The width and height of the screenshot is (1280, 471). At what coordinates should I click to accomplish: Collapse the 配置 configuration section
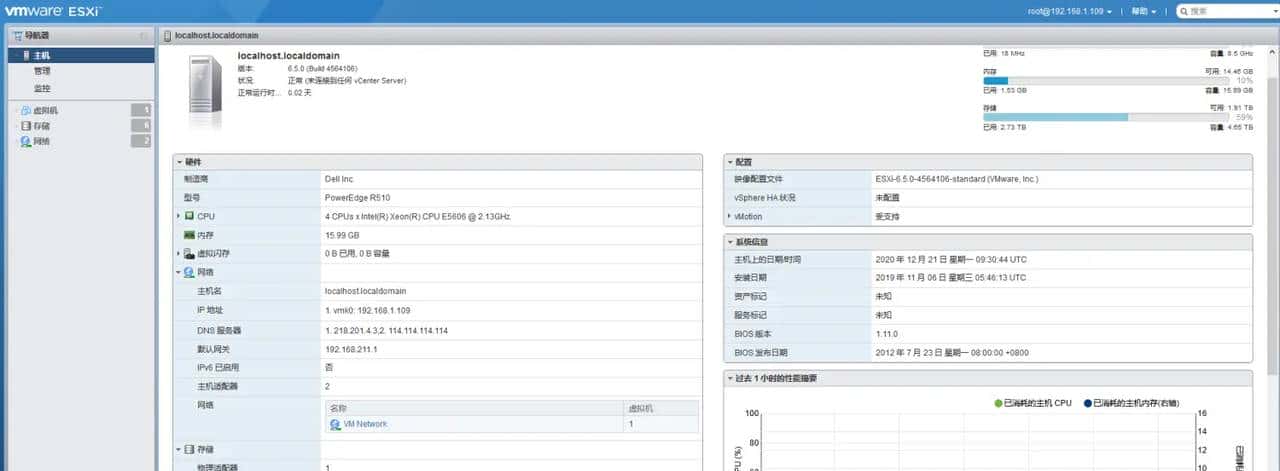coord(729,161)
